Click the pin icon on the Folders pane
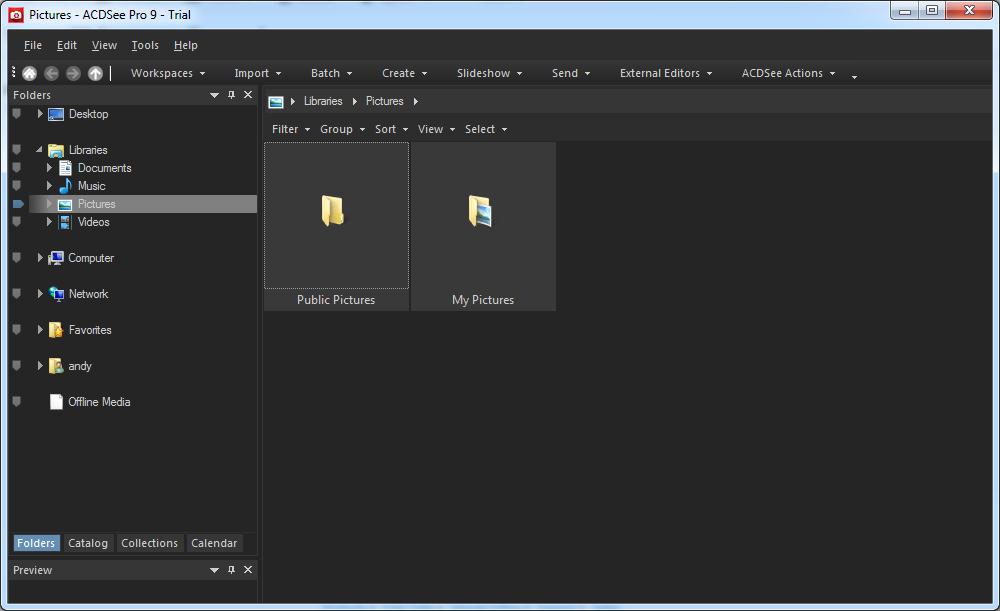Image resolution: width=1000 pixels, height=611 pixels. point(231,94)
